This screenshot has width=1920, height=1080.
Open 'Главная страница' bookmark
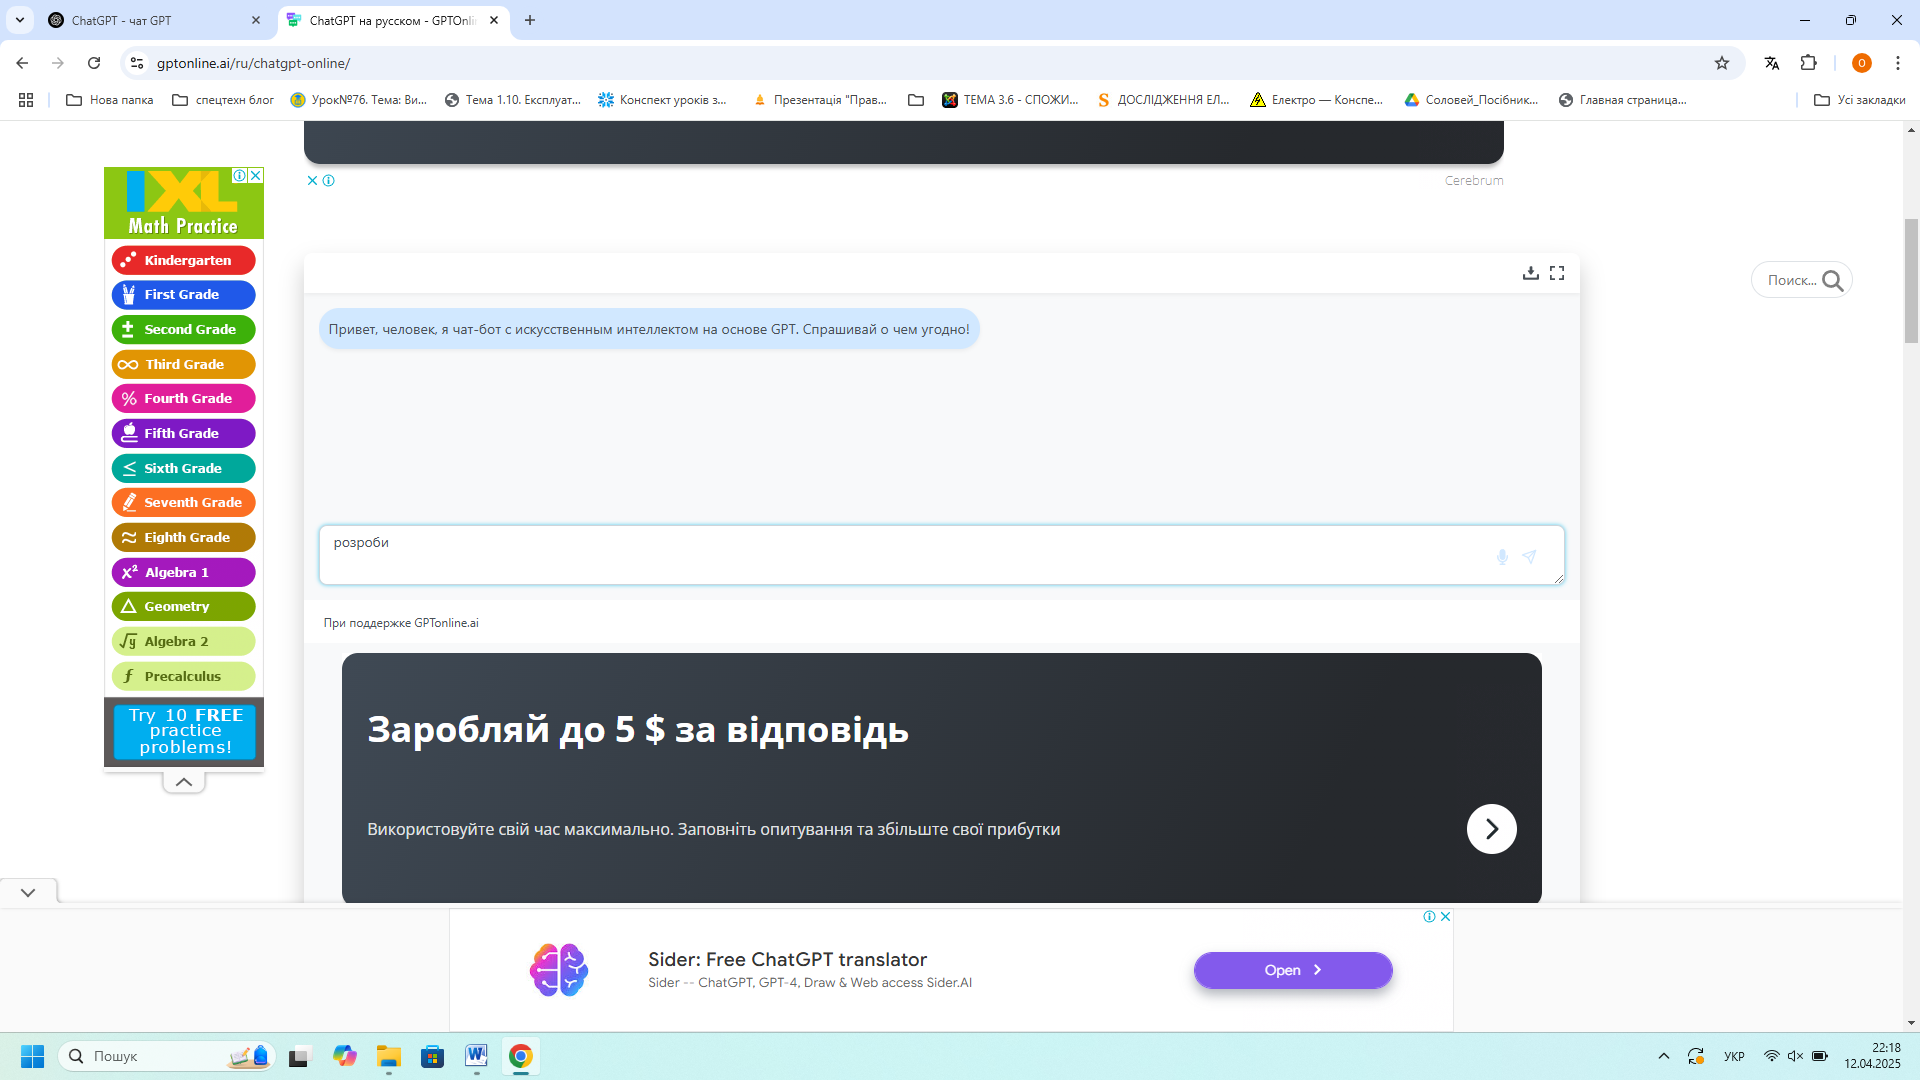click(1623, 100)
